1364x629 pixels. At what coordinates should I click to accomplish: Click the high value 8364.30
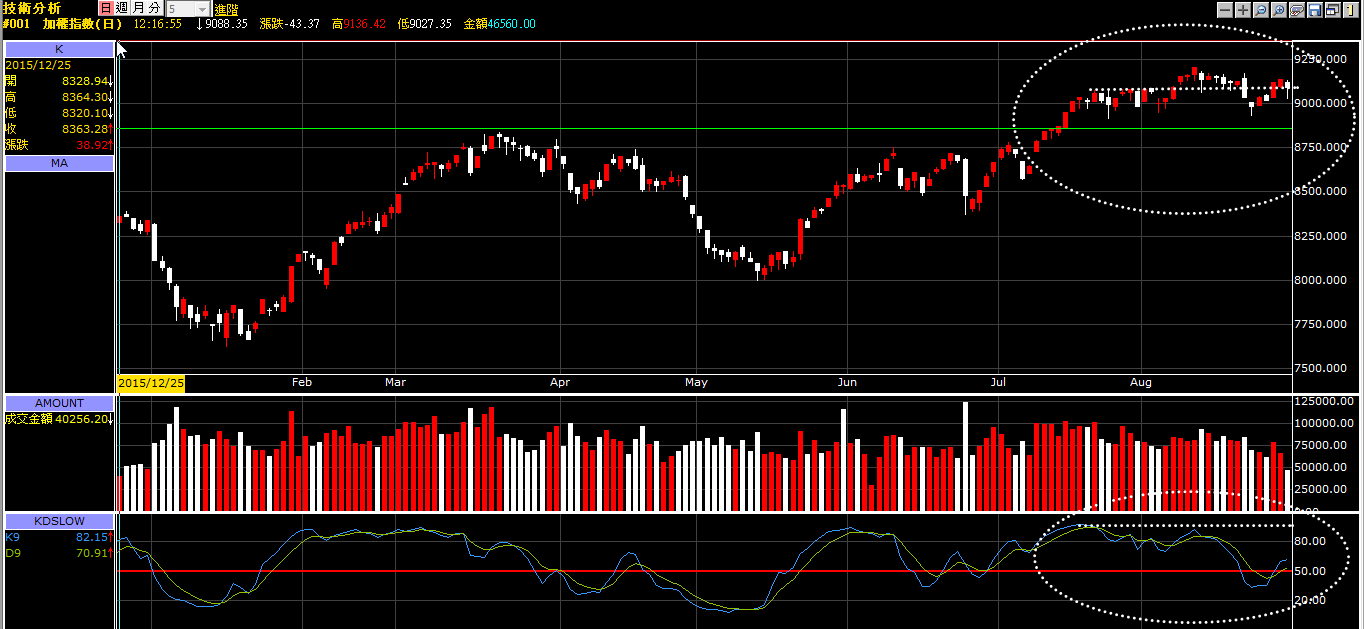[x=85, y=97]
